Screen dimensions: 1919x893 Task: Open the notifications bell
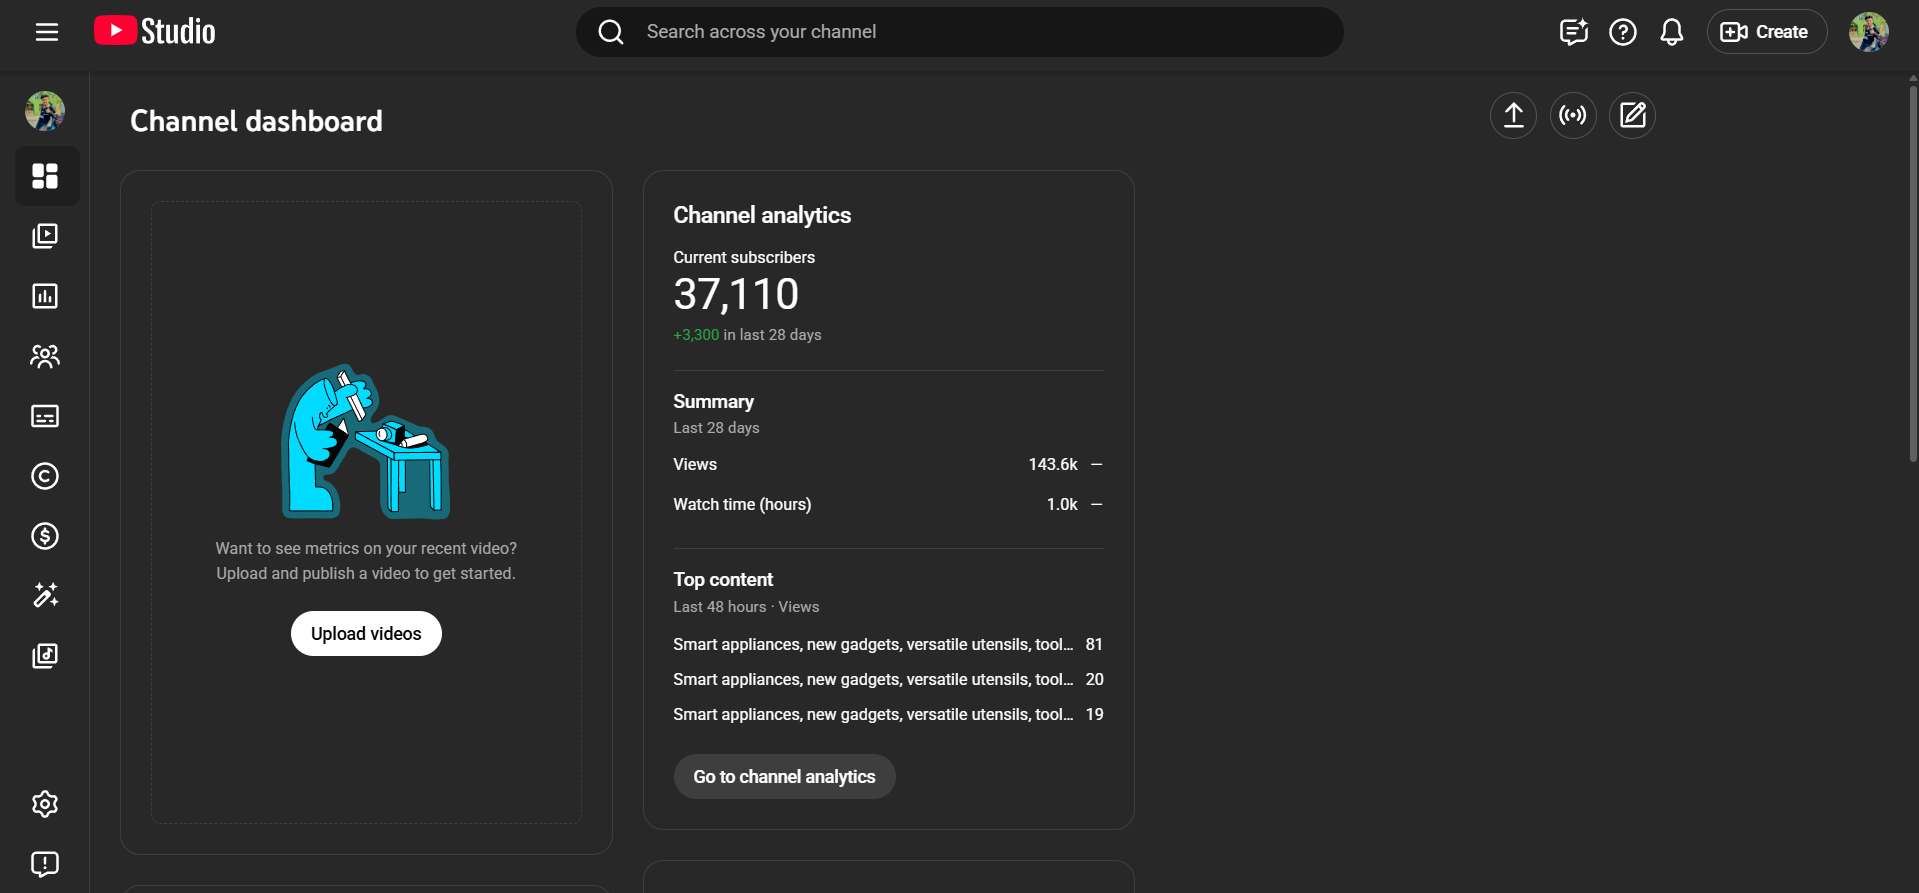pos(1671,32)
